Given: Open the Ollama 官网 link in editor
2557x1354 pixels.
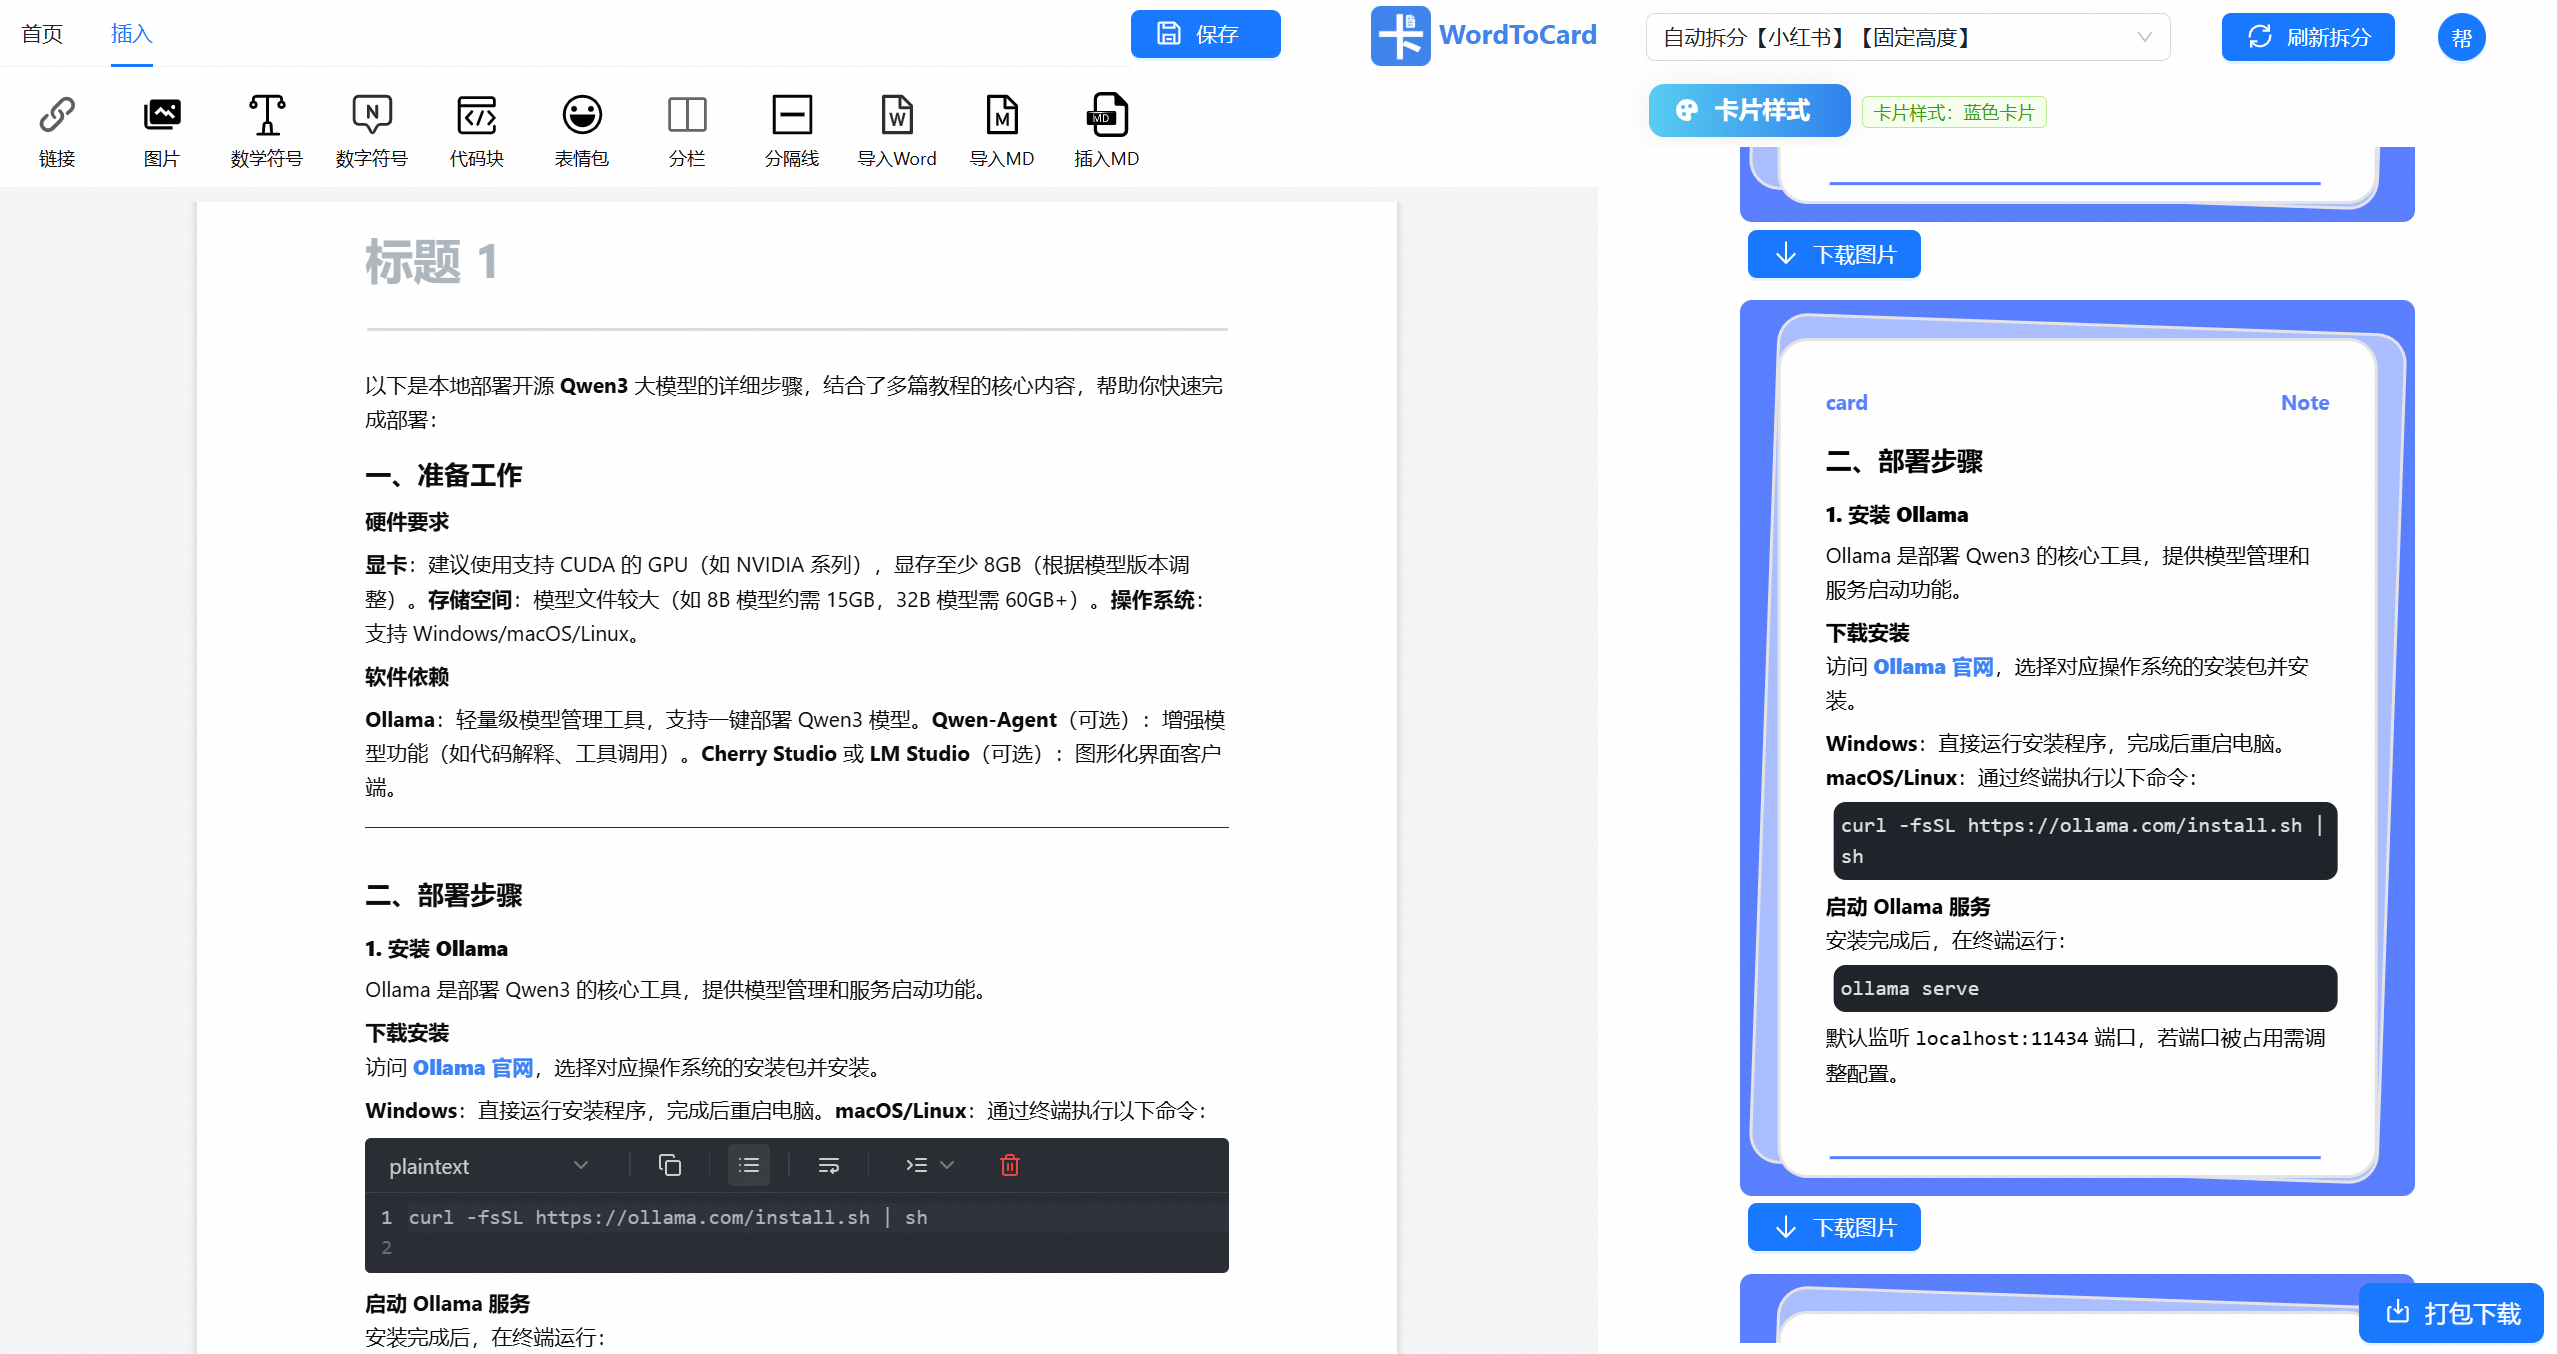Looking at the screenshot, I should 472,1068.
